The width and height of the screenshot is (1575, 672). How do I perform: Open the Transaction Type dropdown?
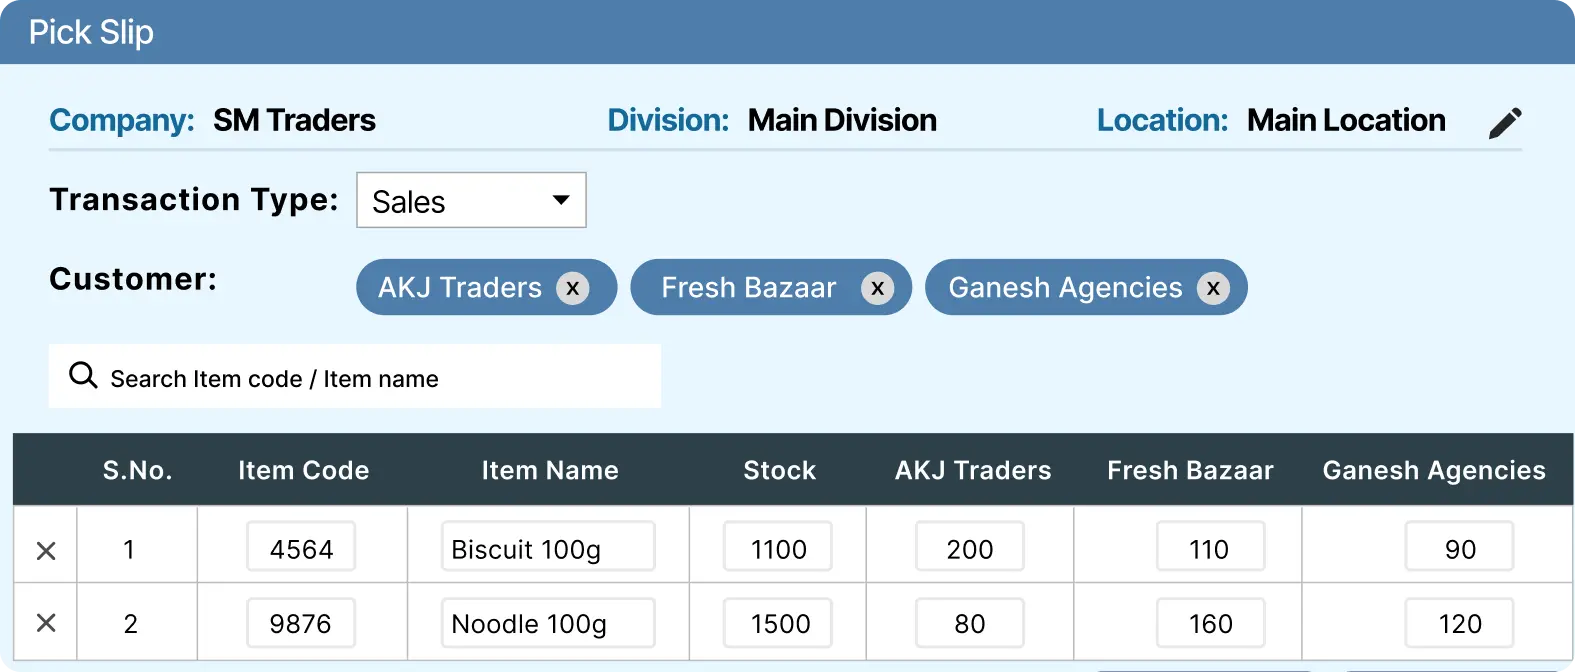pos(471,201)
